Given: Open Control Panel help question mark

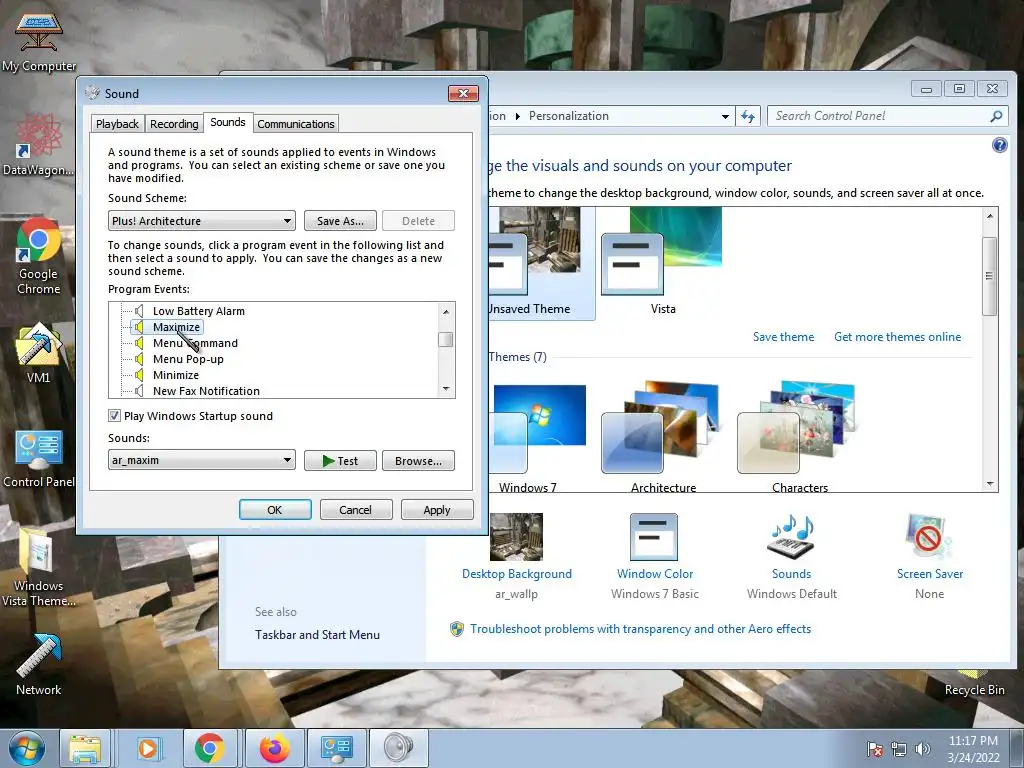Looking at the screenshot, I should pos(999,145).
